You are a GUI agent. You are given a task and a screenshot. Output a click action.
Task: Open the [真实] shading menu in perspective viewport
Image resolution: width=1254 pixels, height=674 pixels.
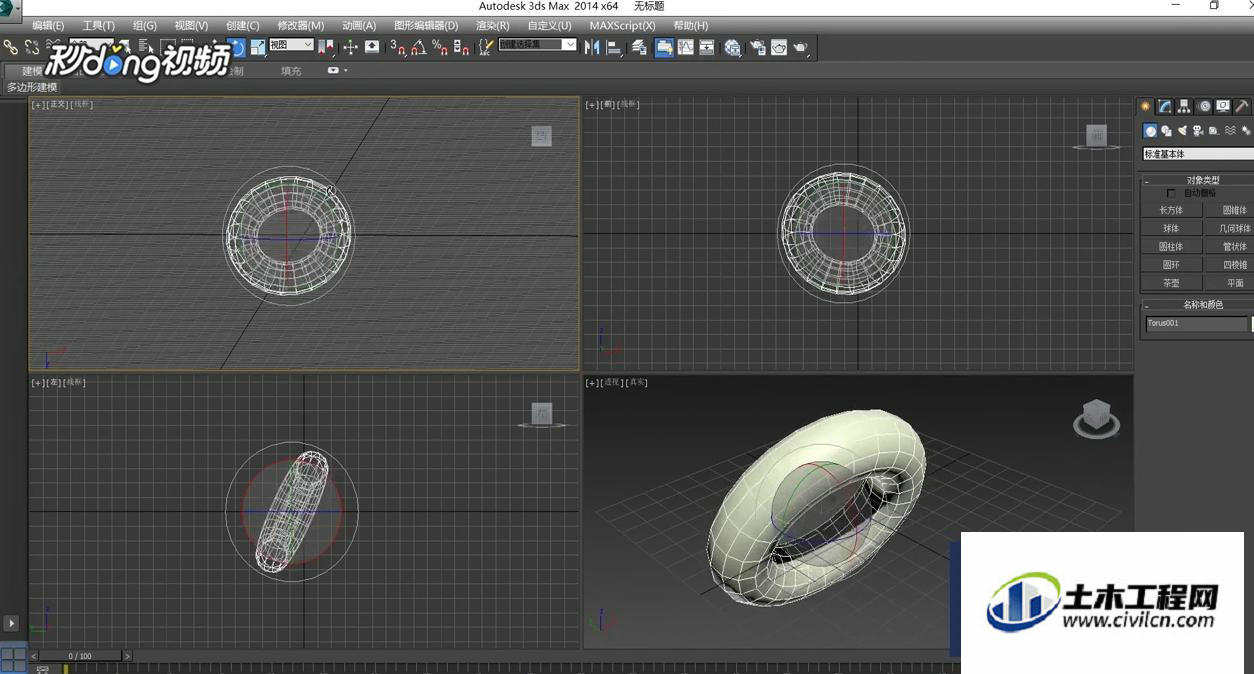[x=636, y=382]
